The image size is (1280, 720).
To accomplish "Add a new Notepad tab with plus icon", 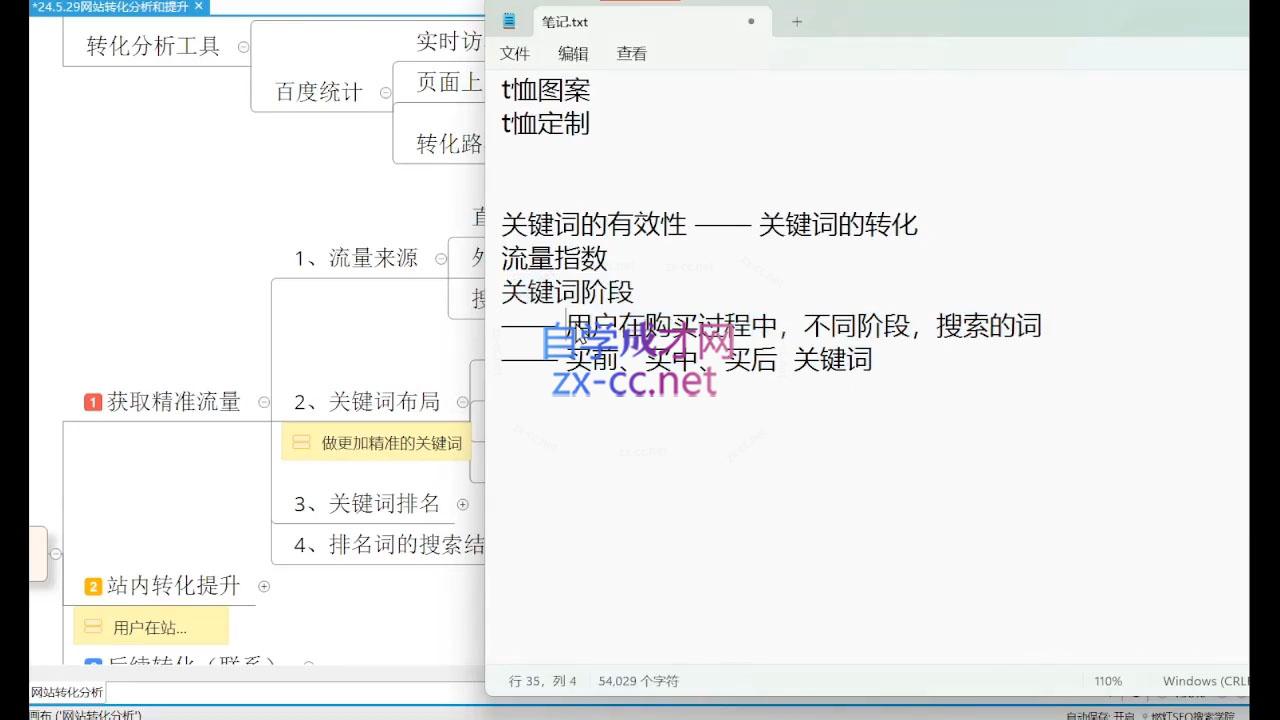I will tap(797, 21).
